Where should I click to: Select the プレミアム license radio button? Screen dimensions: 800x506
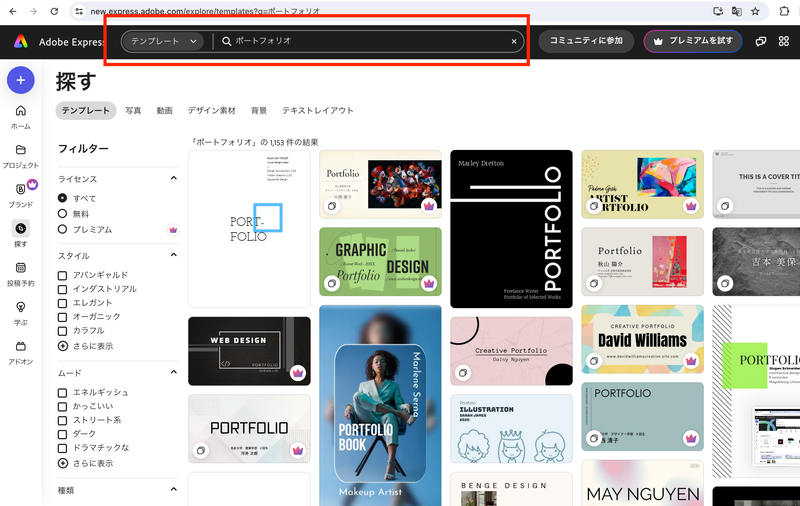point(62,230)
